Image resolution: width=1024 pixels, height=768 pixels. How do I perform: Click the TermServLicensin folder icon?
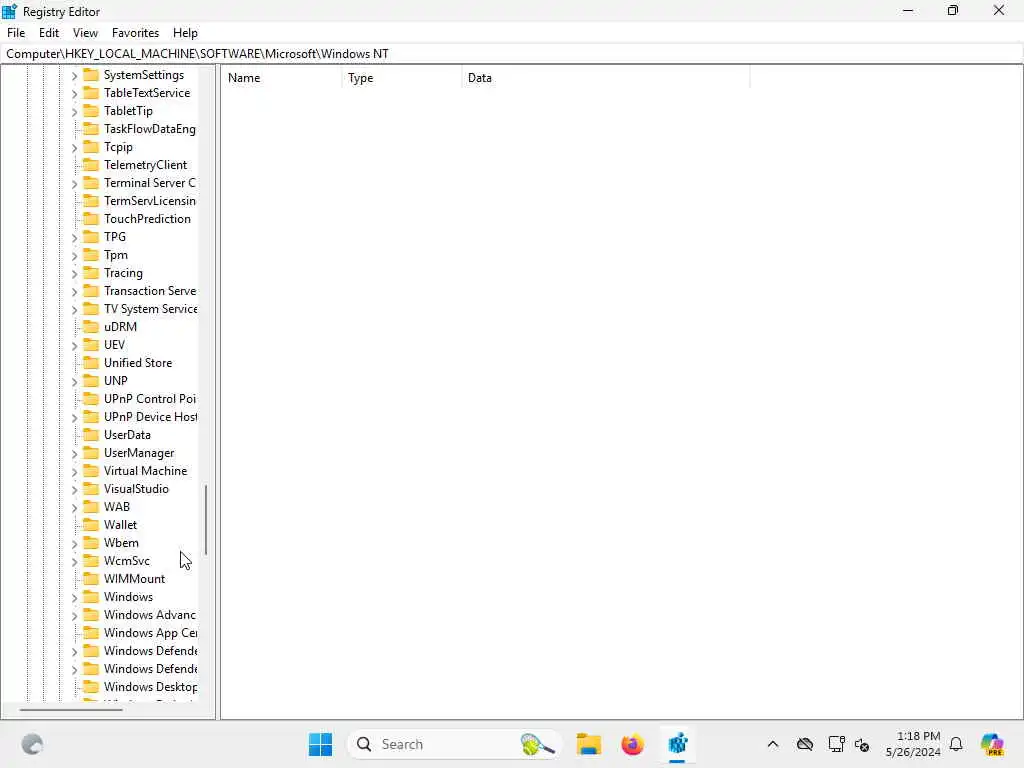click(91, 200)
